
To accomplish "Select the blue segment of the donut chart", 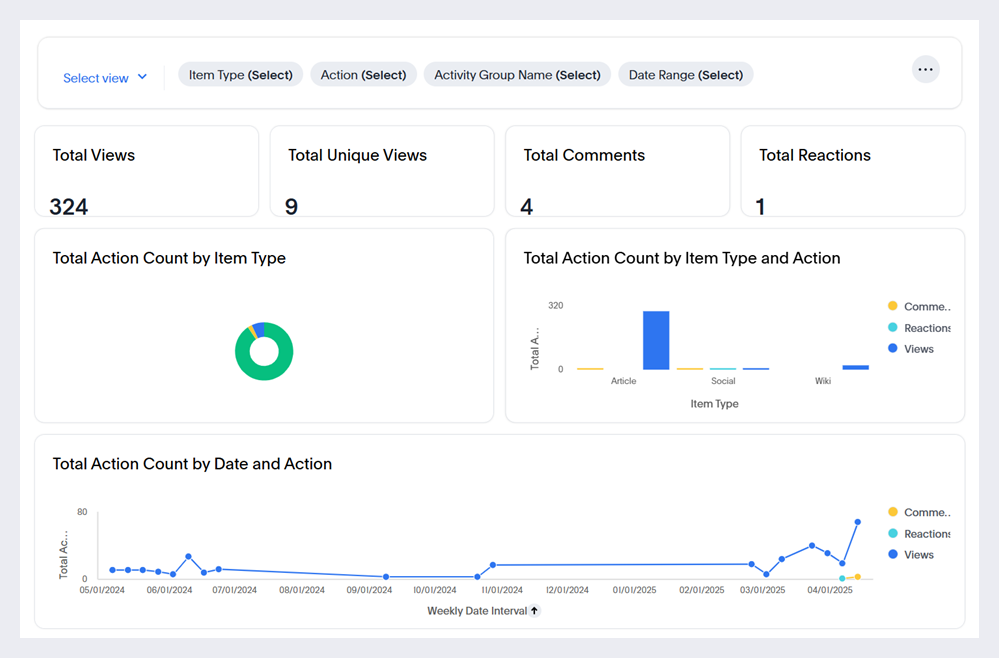I will [260, 328].
